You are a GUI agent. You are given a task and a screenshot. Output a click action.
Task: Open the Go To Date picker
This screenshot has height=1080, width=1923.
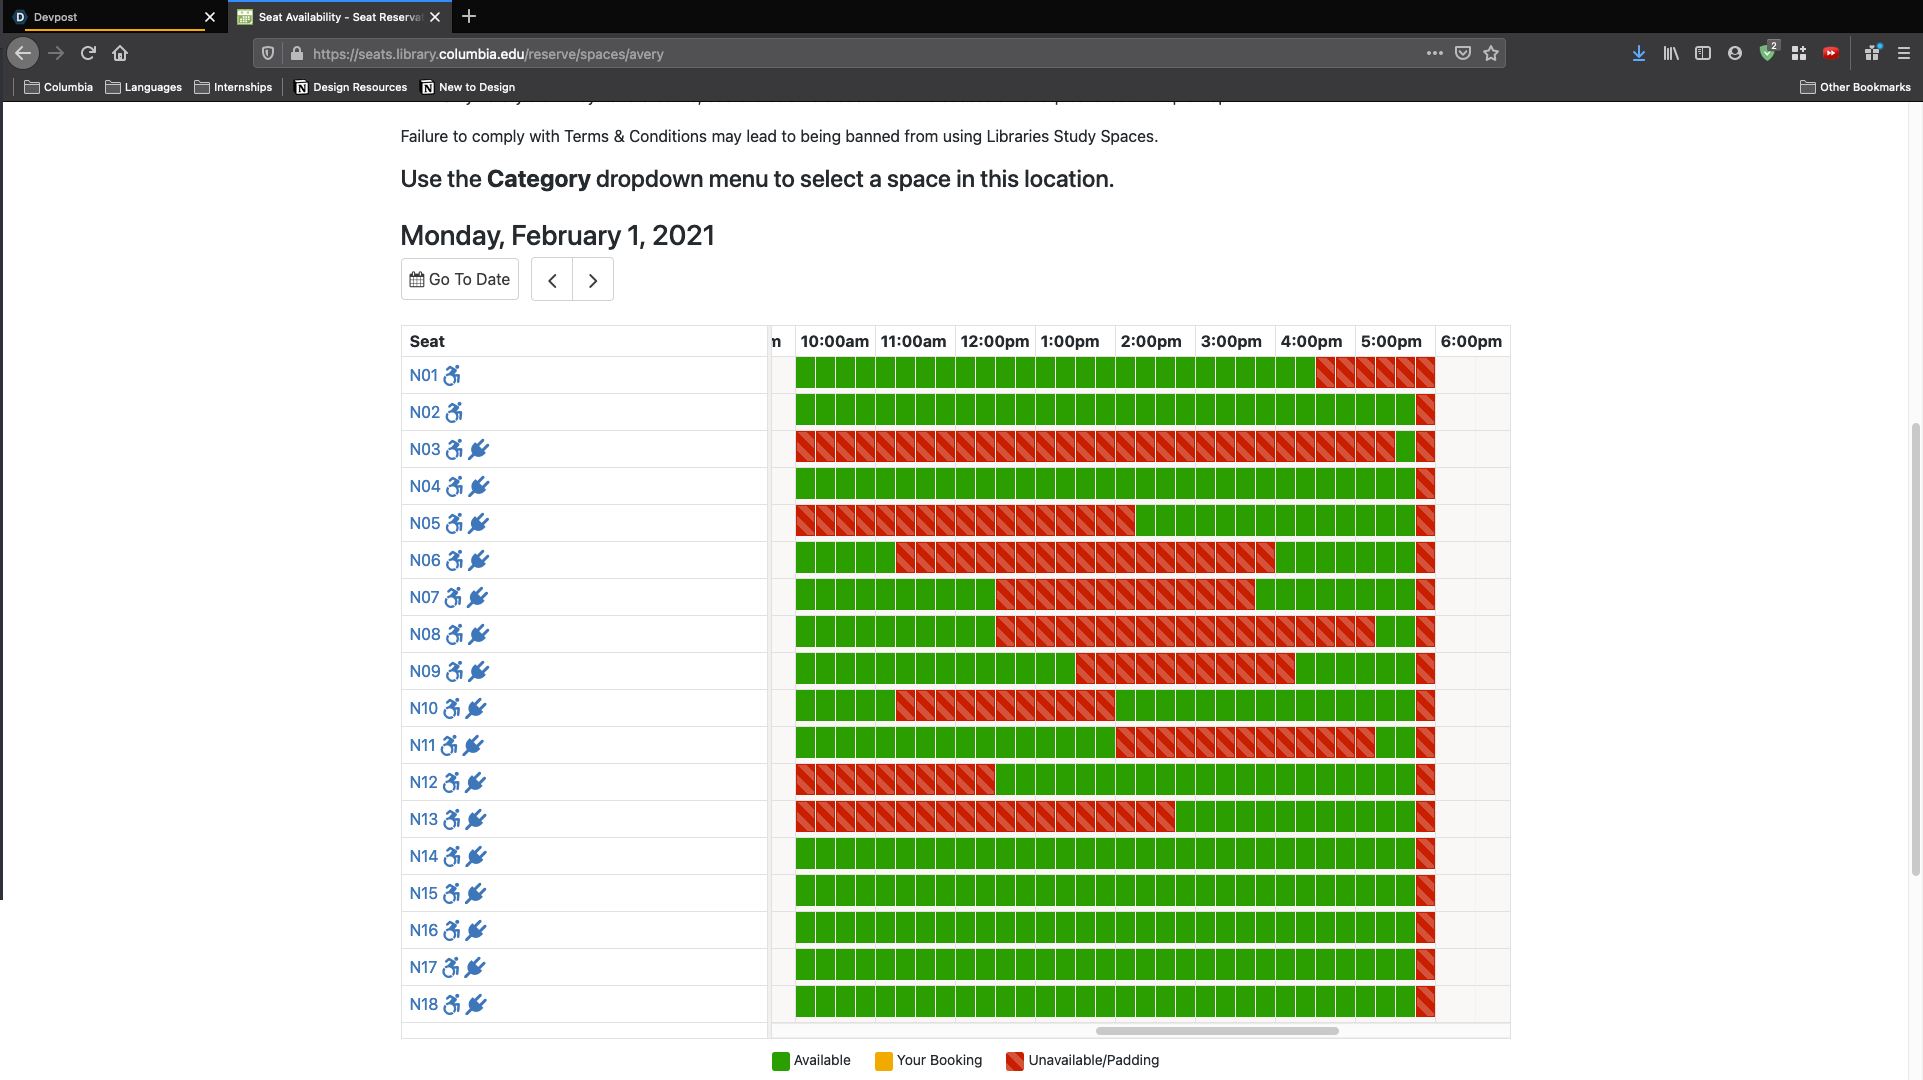point(460,280)
